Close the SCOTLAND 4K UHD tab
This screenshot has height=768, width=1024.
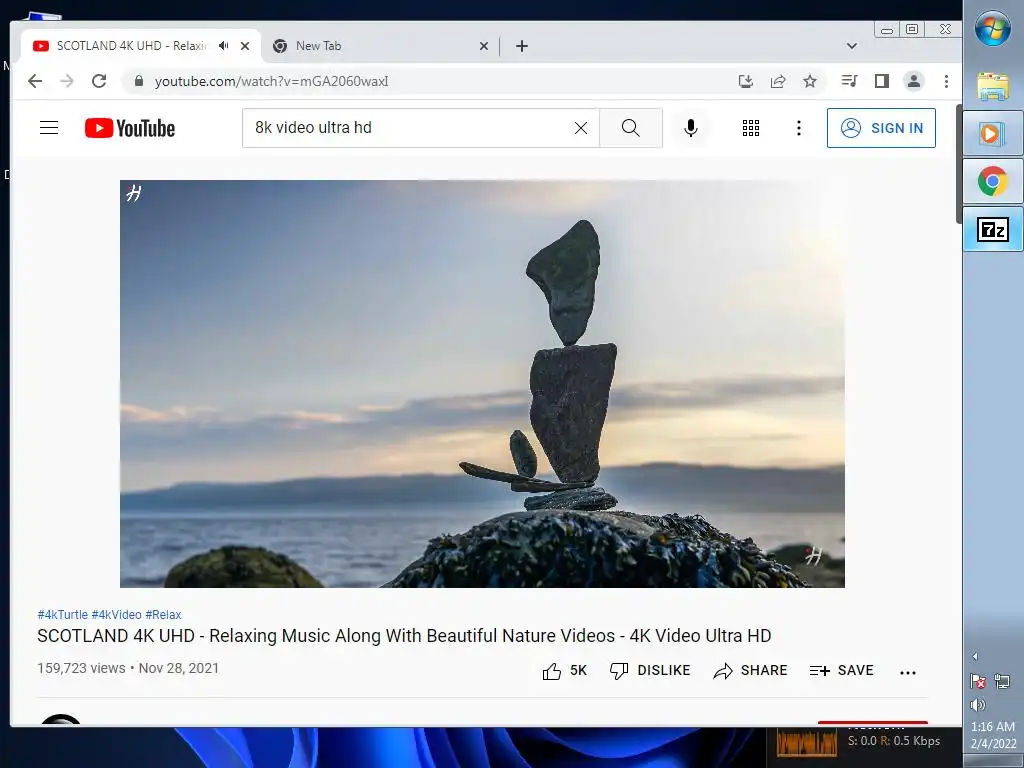[x=245, y=46]
